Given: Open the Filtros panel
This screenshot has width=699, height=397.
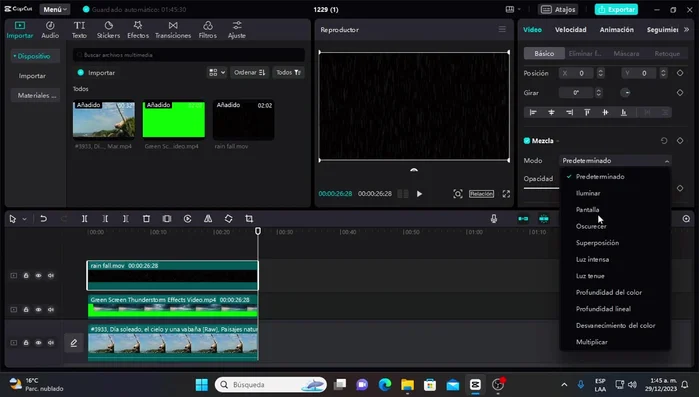Looking at the screenshot, I should coord(208,30).
